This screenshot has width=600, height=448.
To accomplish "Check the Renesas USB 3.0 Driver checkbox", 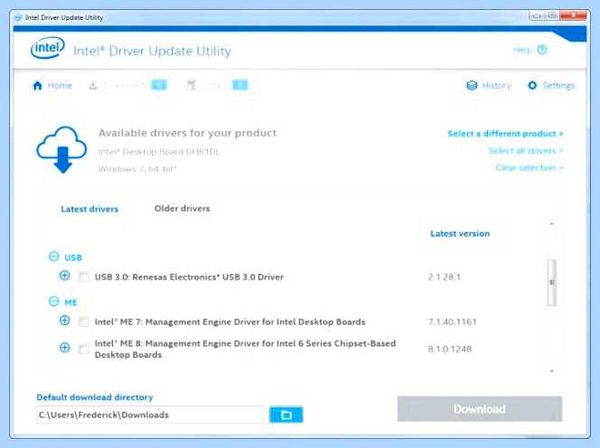I will pos(83,277).
